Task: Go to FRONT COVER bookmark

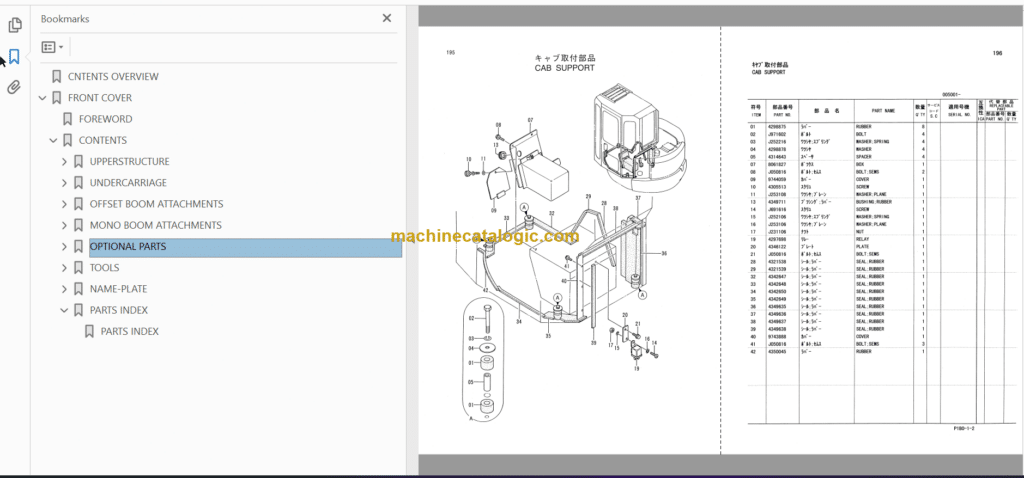Action: click(100, 98)
